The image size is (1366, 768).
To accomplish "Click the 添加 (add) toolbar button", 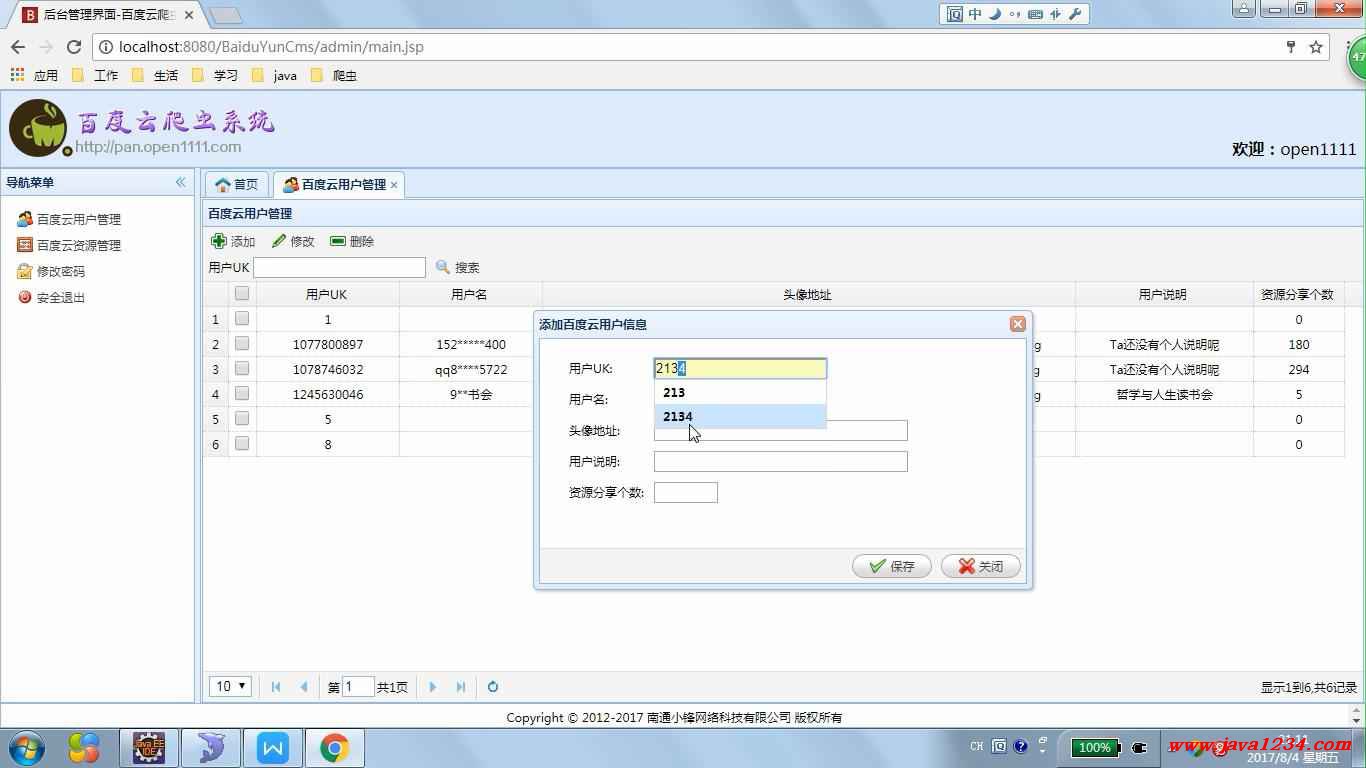I will click(x=233, y=241).
